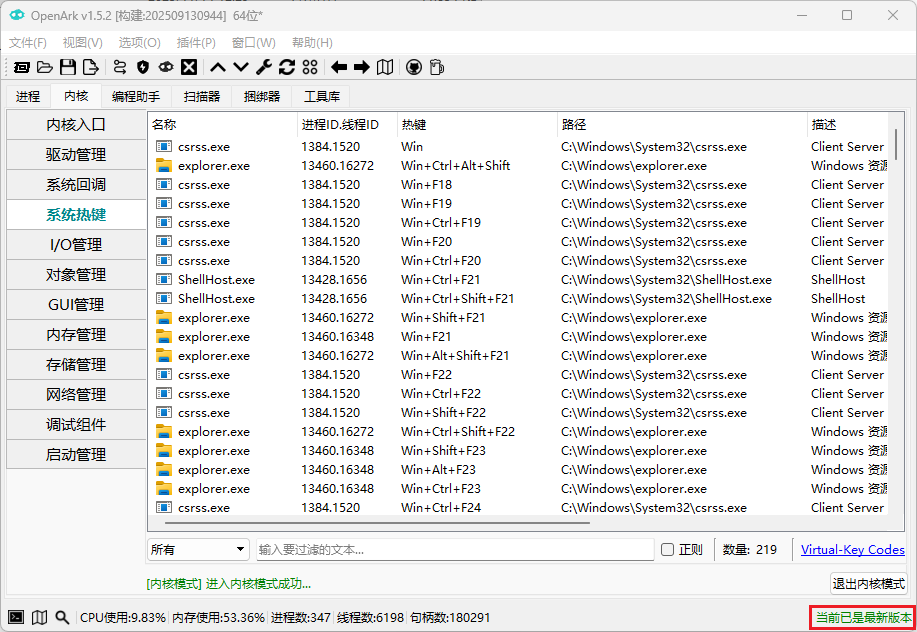Open the 插件(P) menu

(x=196, y=43)
